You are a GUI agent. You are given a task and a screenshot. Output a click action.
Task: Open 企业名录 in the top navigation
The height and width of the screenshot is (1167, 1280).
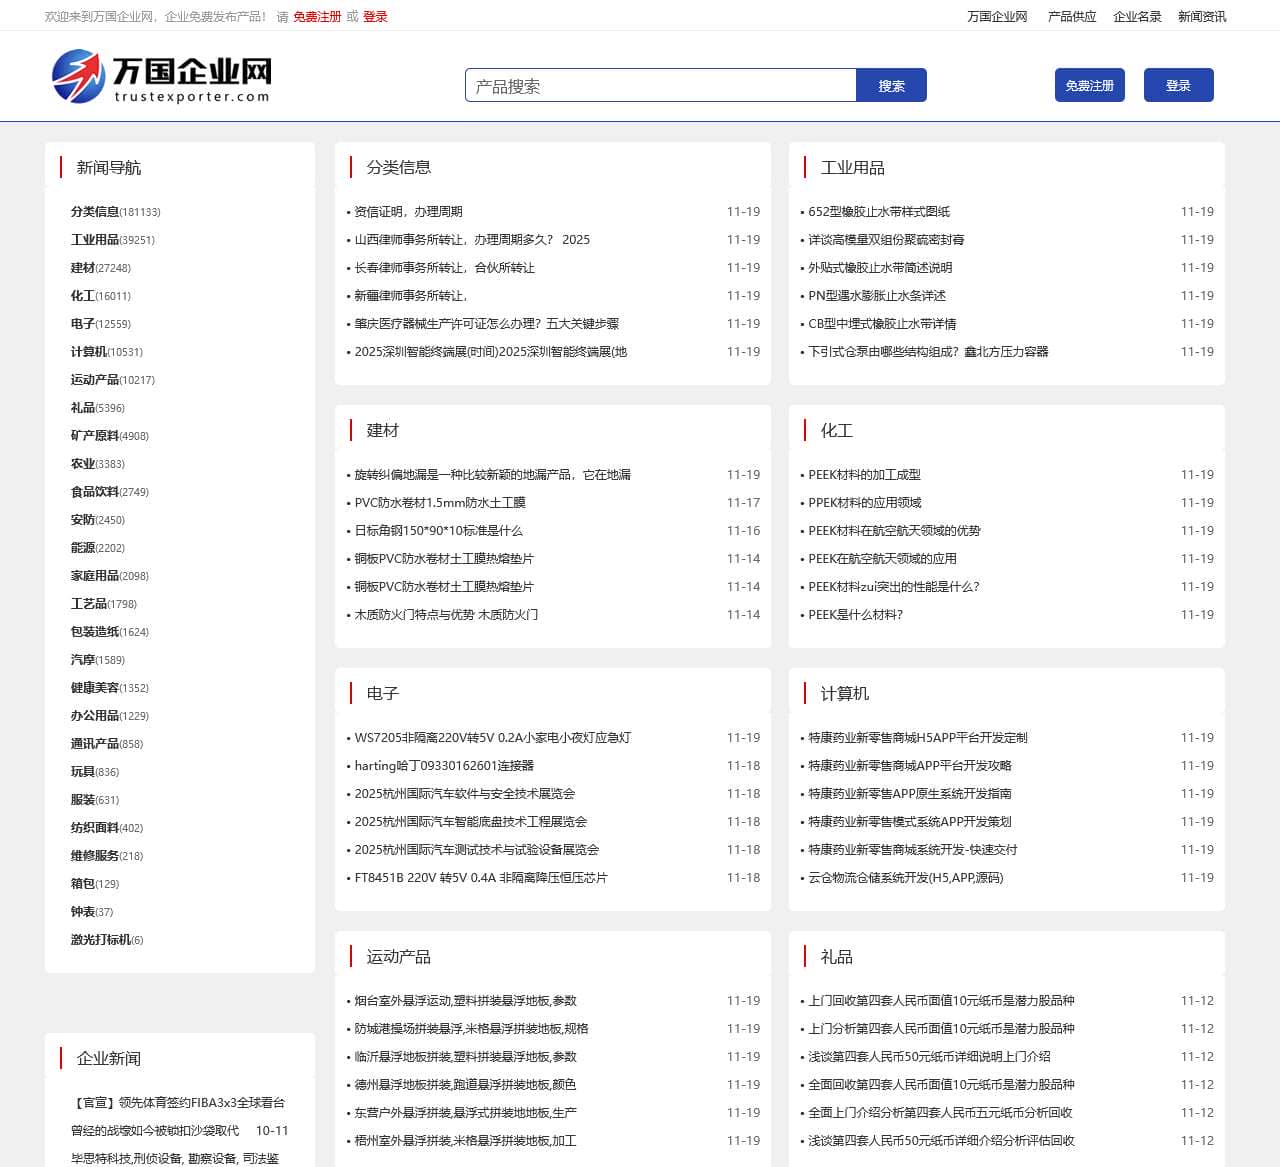[1135, 16]
